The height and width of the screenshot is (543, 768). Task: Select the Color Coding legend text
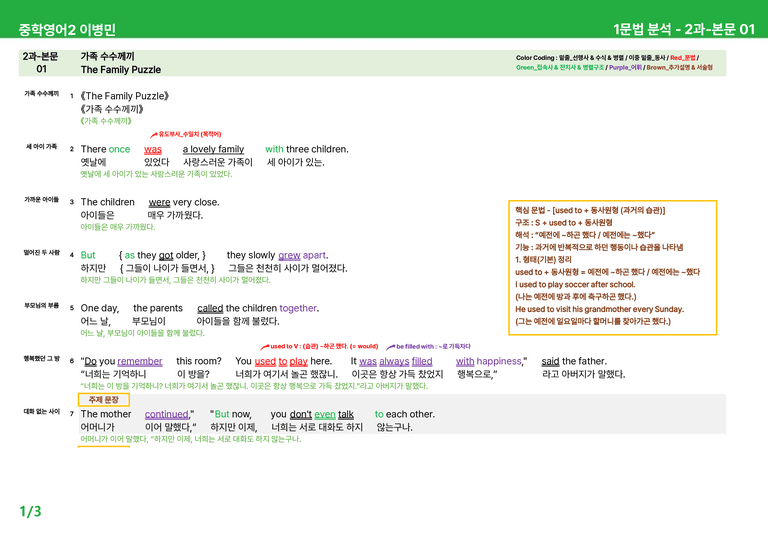click(x=614, y=63)
